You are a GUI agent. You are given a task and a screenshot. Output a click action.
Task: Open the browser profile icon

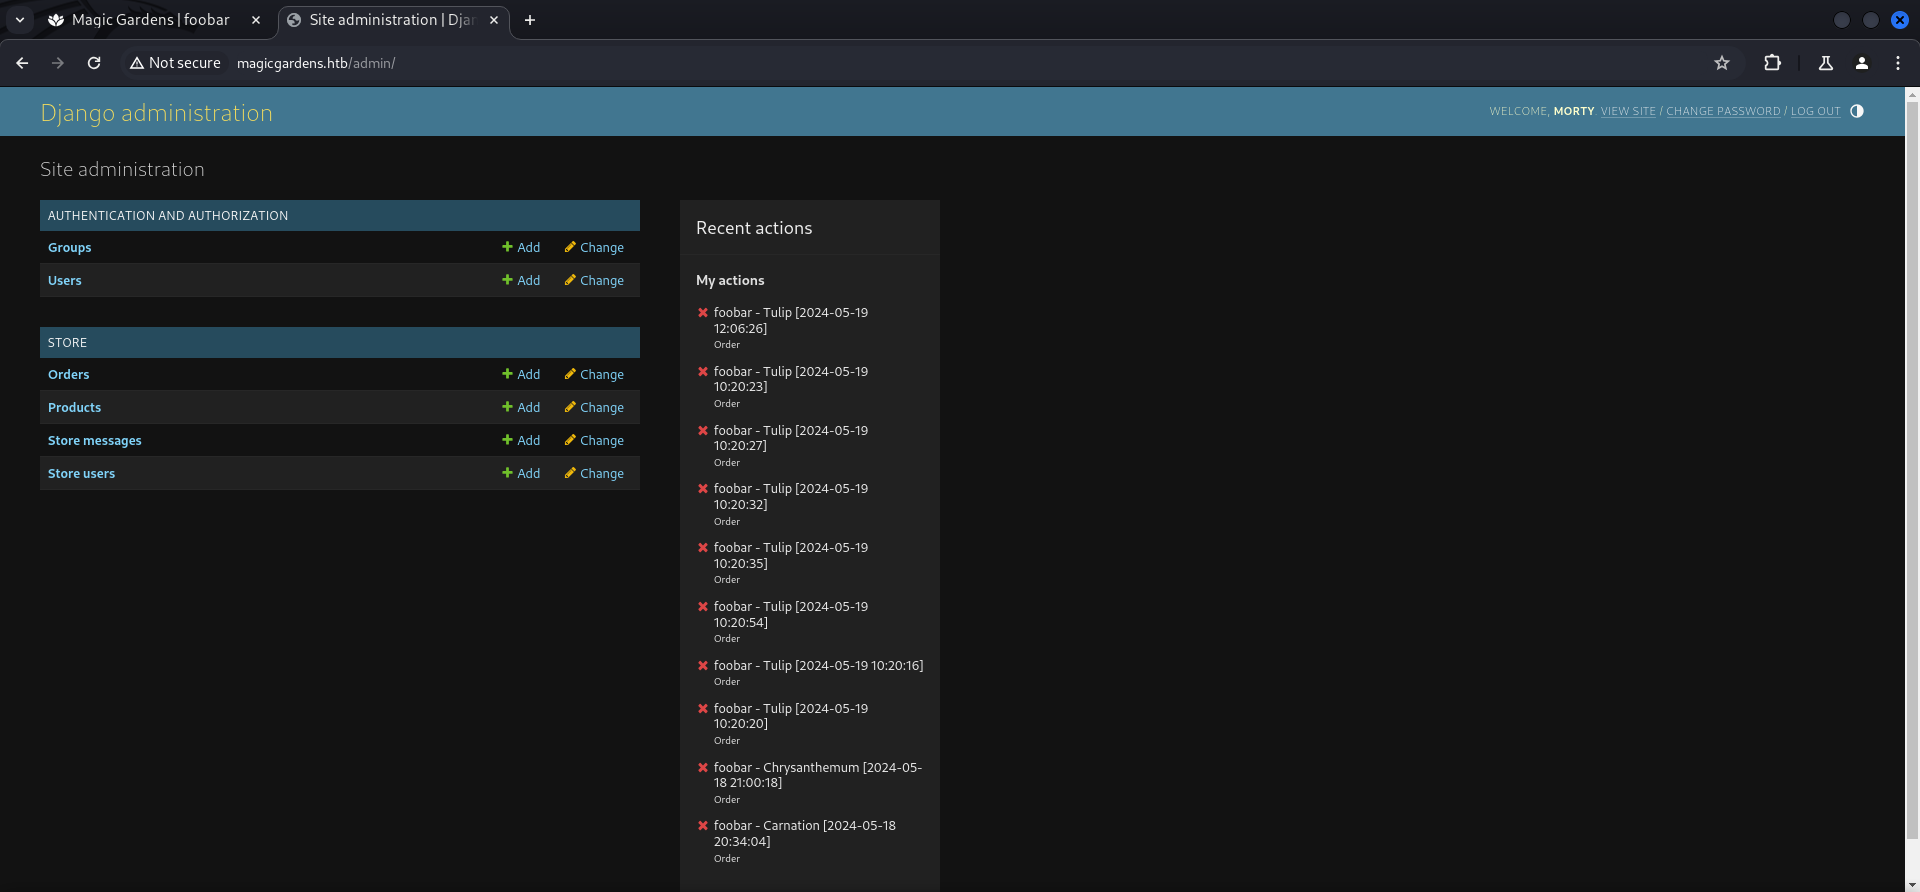[1861, 63]
